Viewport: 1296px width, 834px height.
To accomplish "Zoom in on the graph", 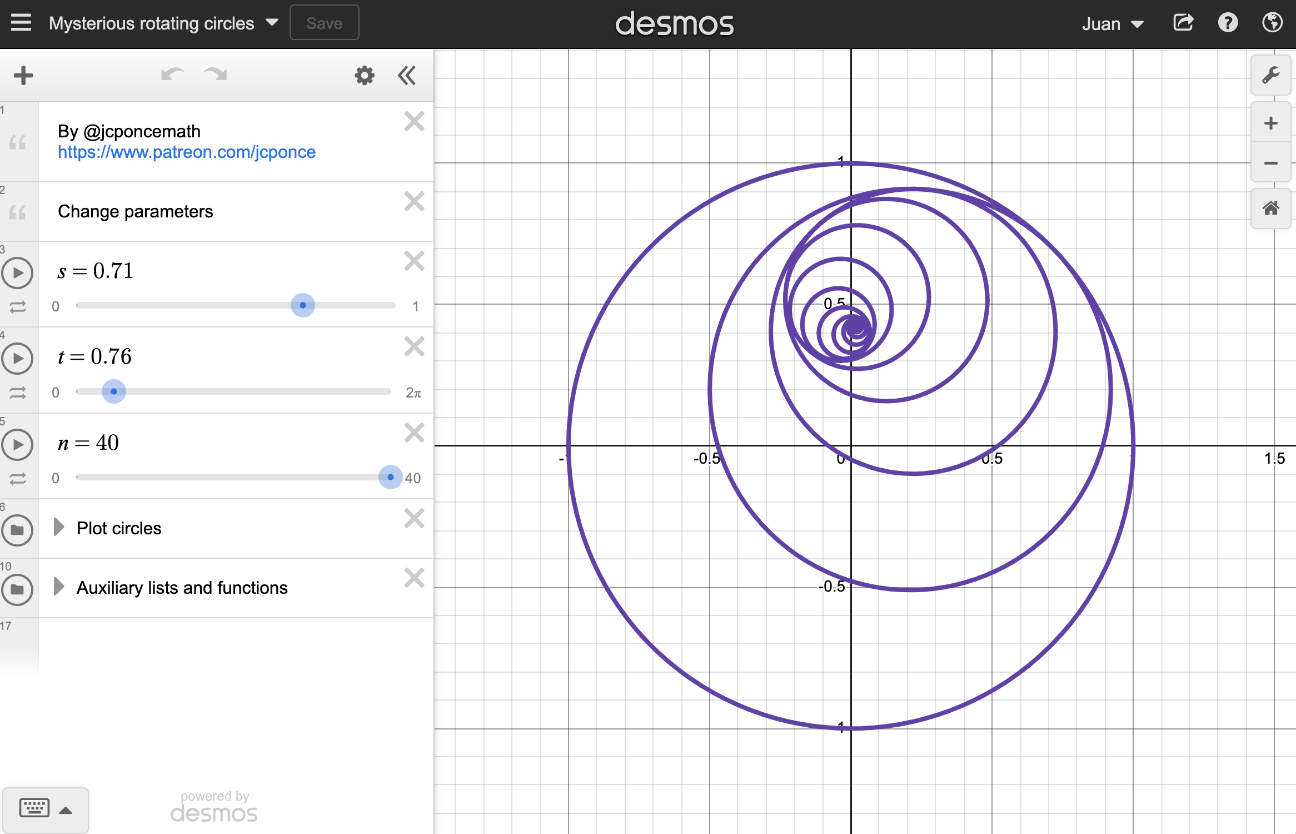I will [x=1271, y=124].
